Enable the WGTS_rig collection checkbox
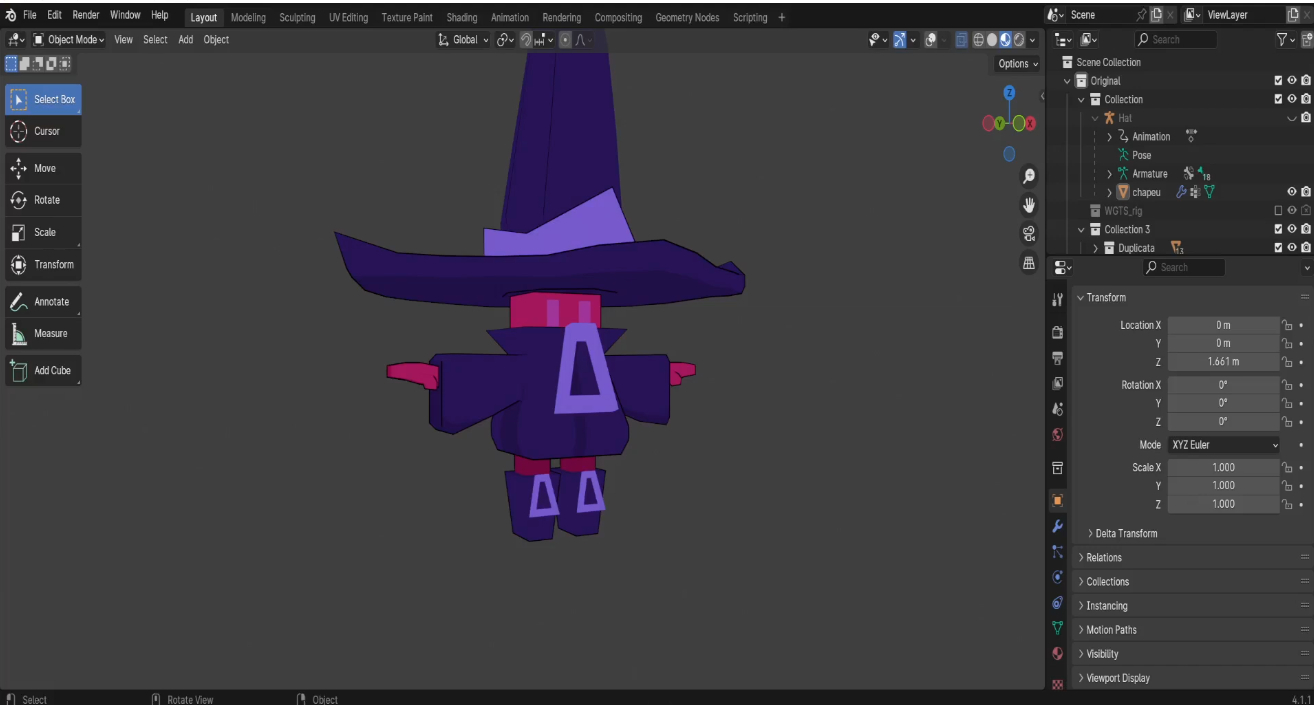 pyautogui.click(x=1278, y=211)
